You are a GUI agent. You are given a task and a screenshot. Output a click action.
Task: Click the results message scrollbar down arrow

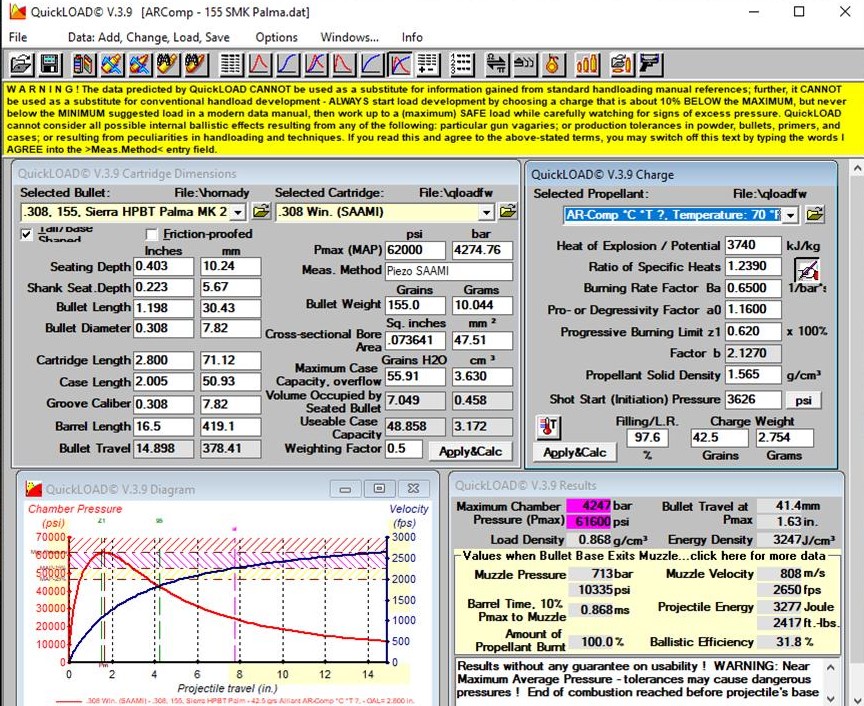pyautogui.click(x=831, y=698)
